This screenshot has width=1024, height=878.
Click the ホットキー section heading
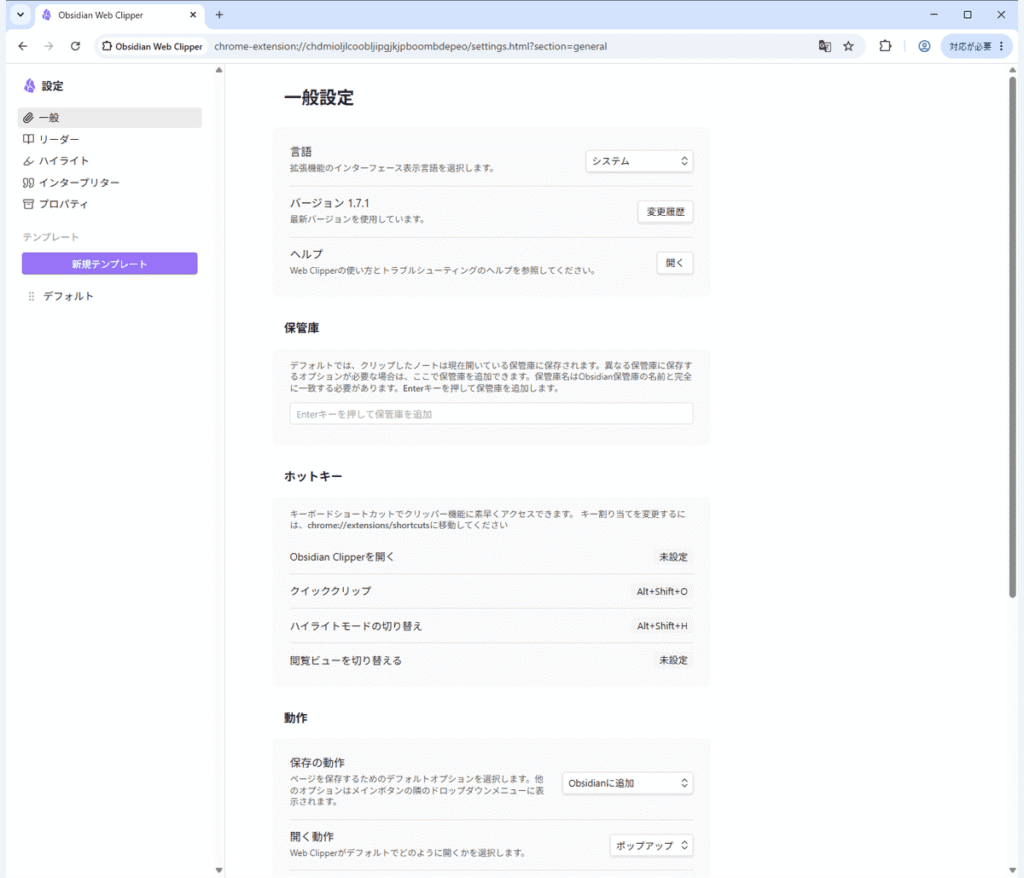pos(313,476)
